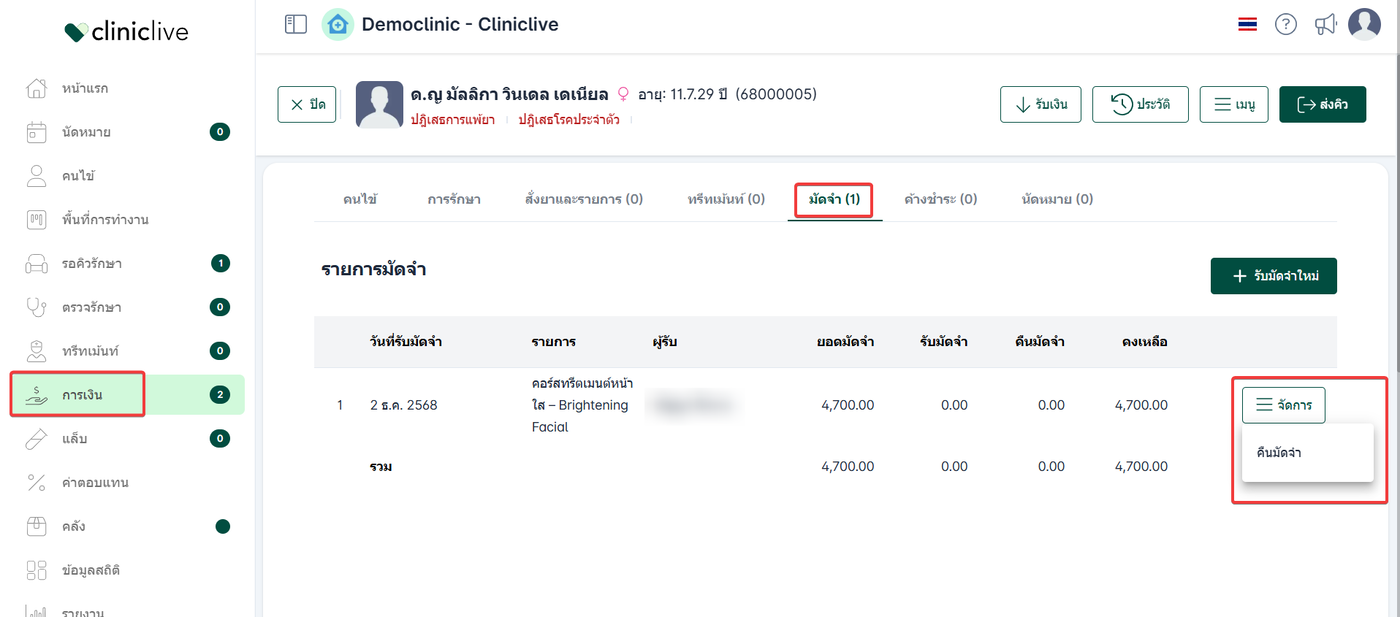1400x617 pixels.
Task: Close patient view with ปิด button
Action: click(307, 104)
